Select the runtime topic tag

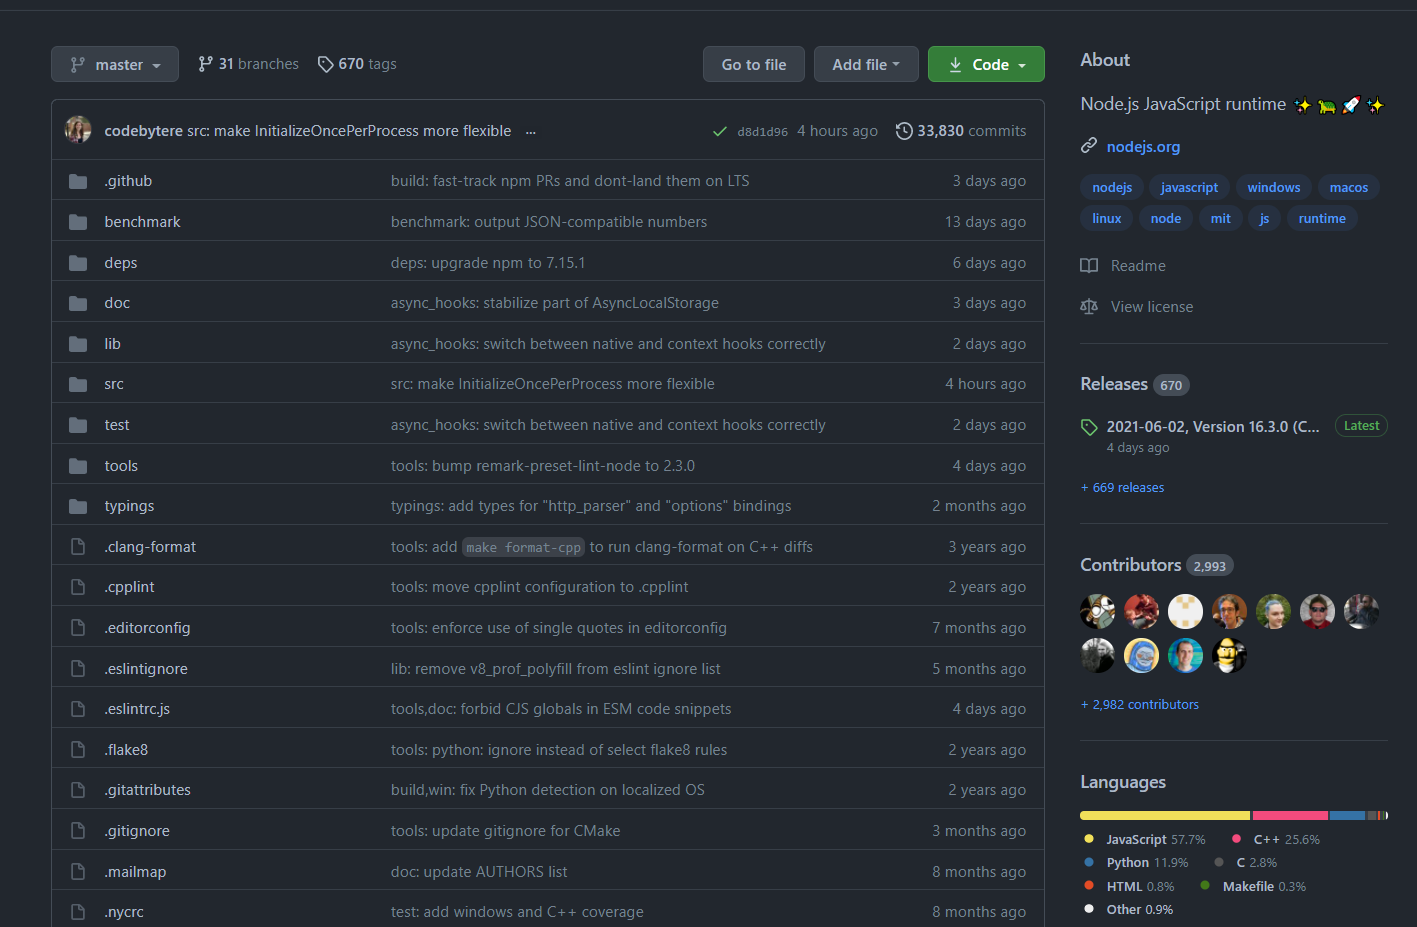pyautogui.click(x=1322, y=218)
